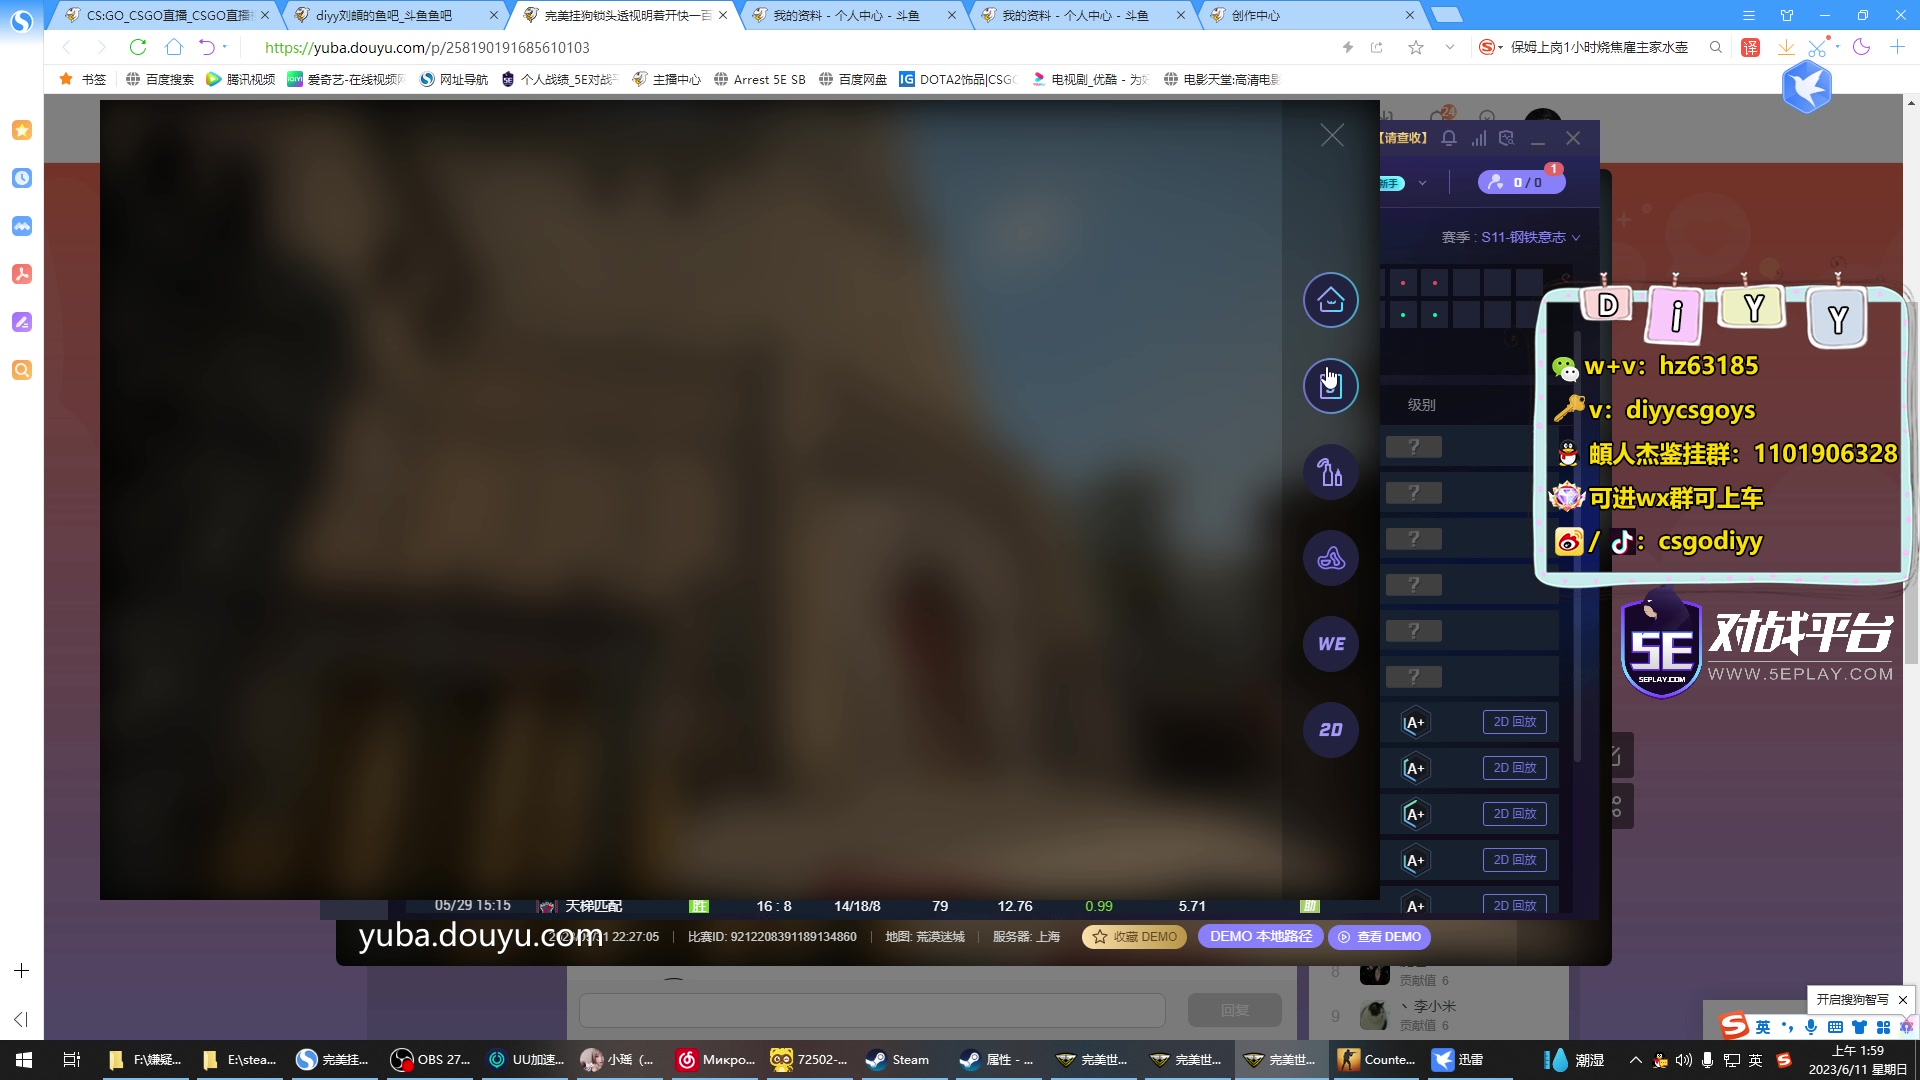1920x1080 pixels.
Task: Open the star favorites icon in left sidebar
Action: click(22, 130)
